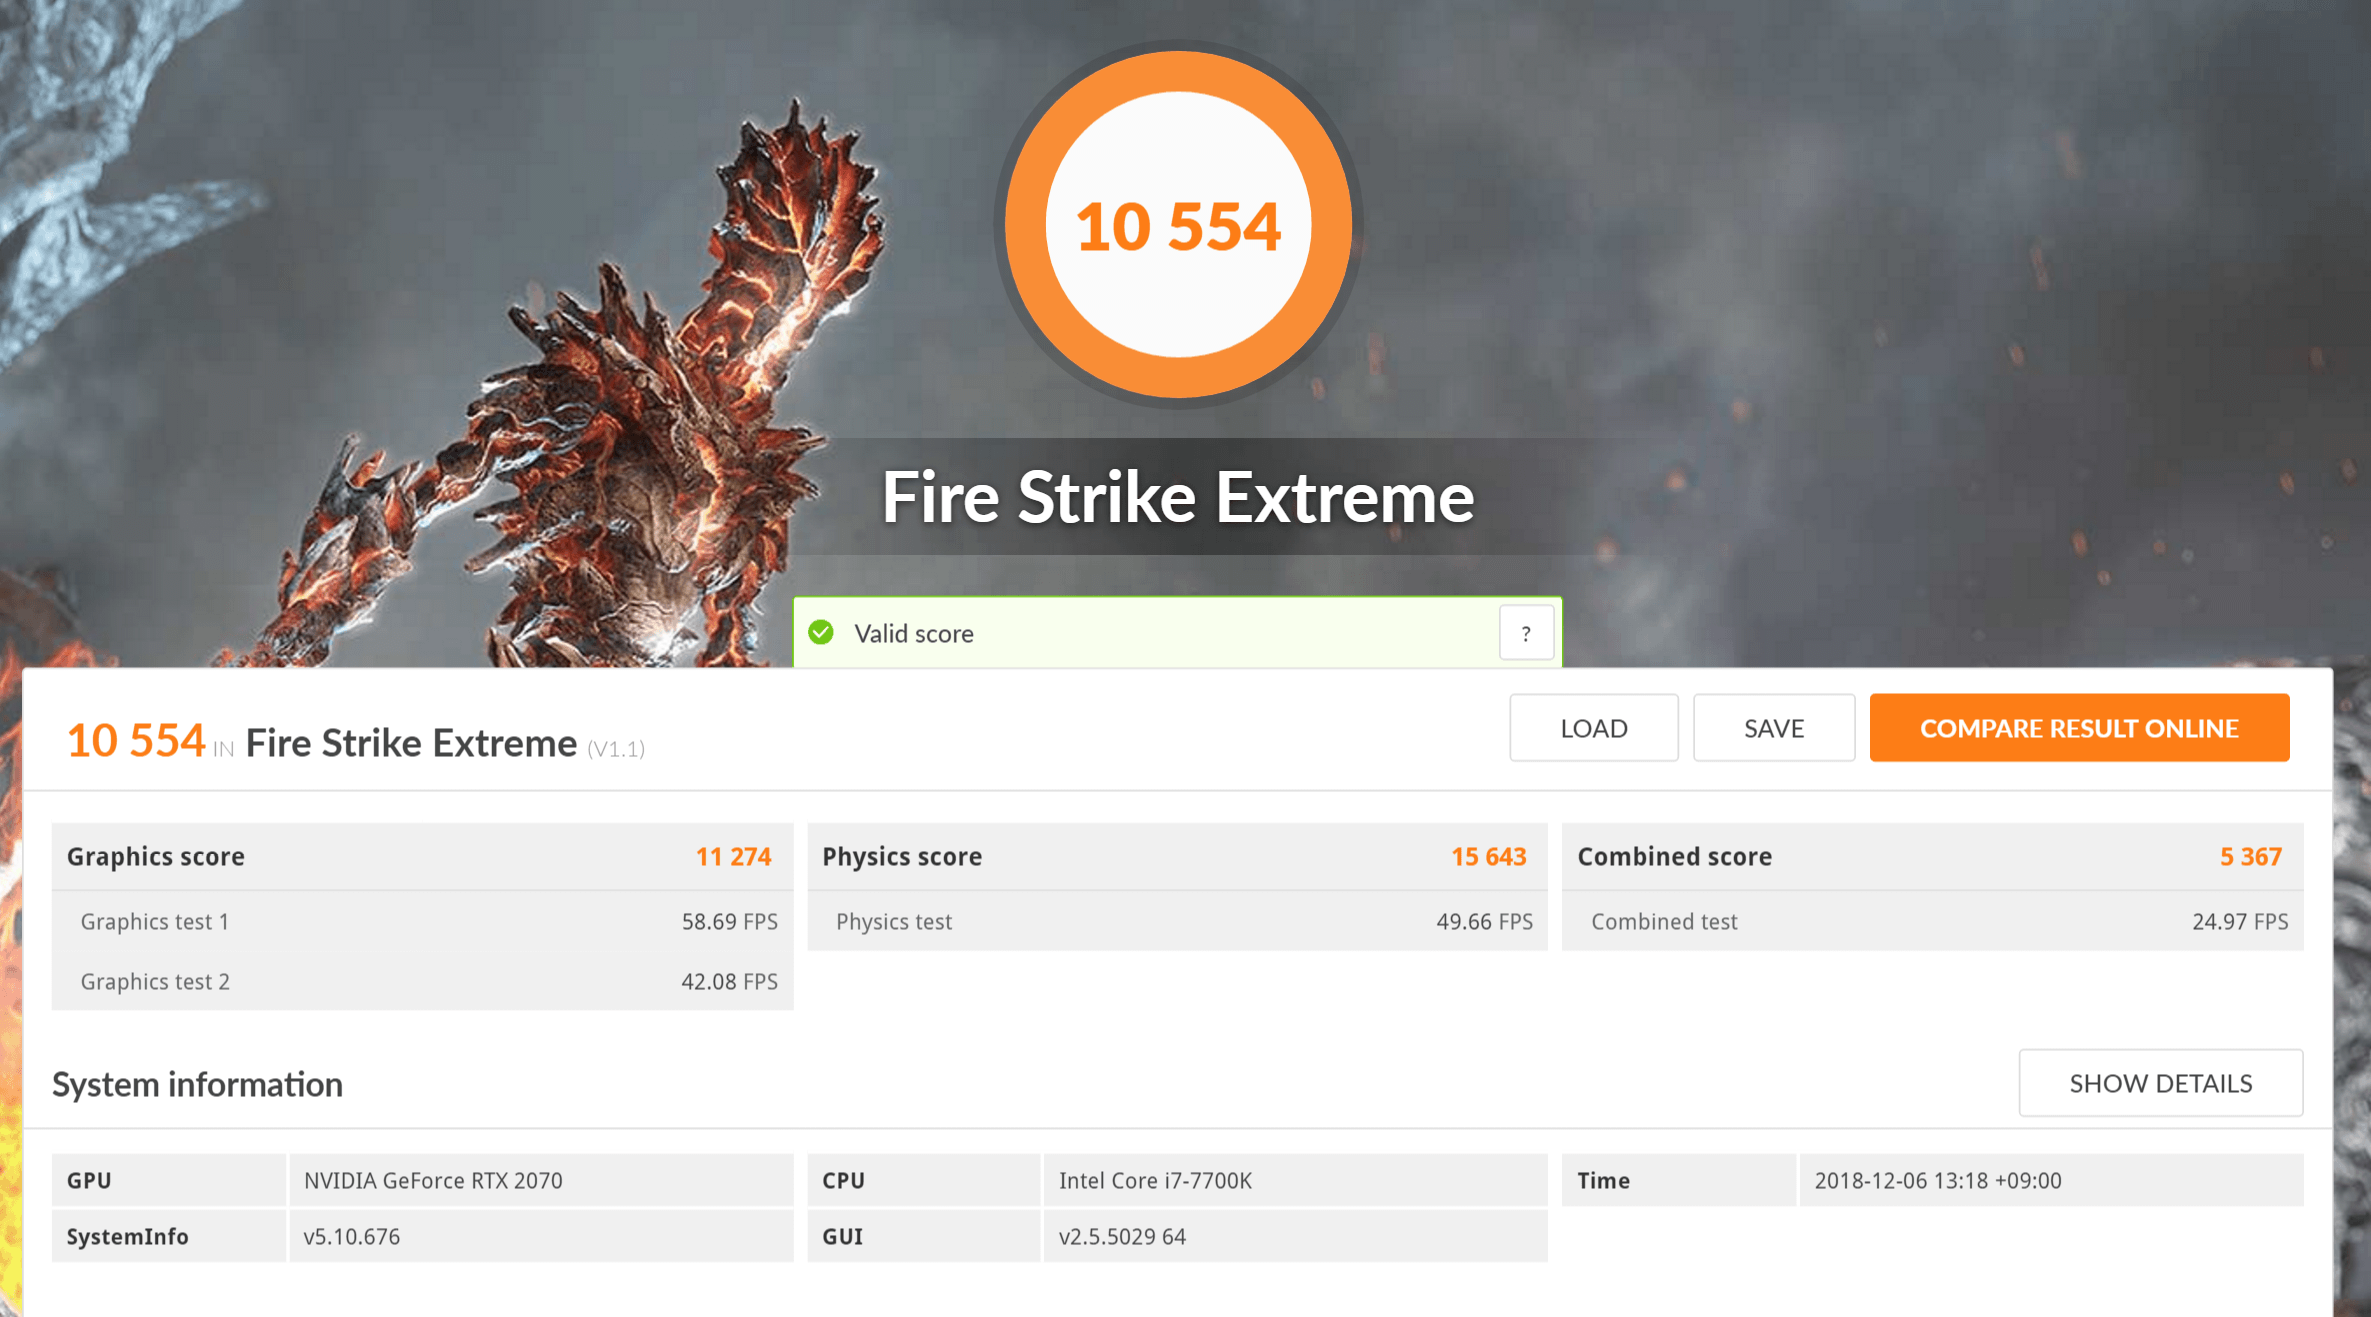Screen dimensions: 2371x1317
Task: Click the CPU label cell
Action: [924, 1180]
